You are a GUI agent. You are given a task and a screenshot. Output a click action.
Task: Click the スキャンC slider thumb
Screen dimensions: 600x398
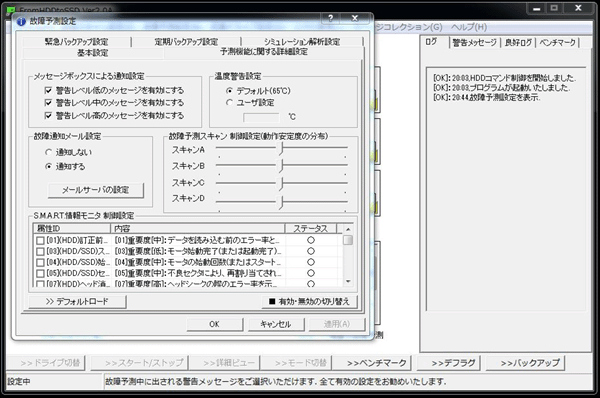281,184
